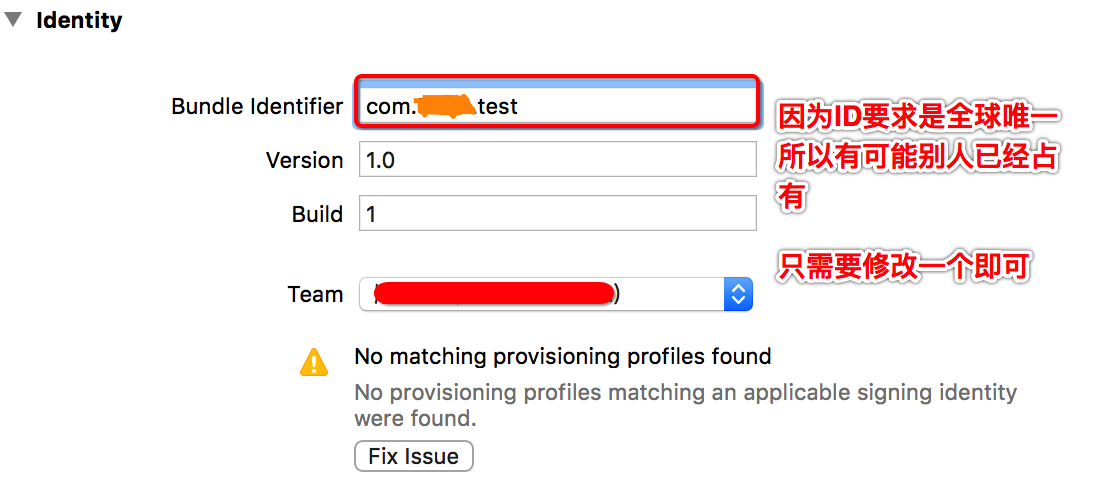Click the word 'test' in Bundle Identifier
The width and height of the screenshot is (1102, 486).
[x=497, y=106]
